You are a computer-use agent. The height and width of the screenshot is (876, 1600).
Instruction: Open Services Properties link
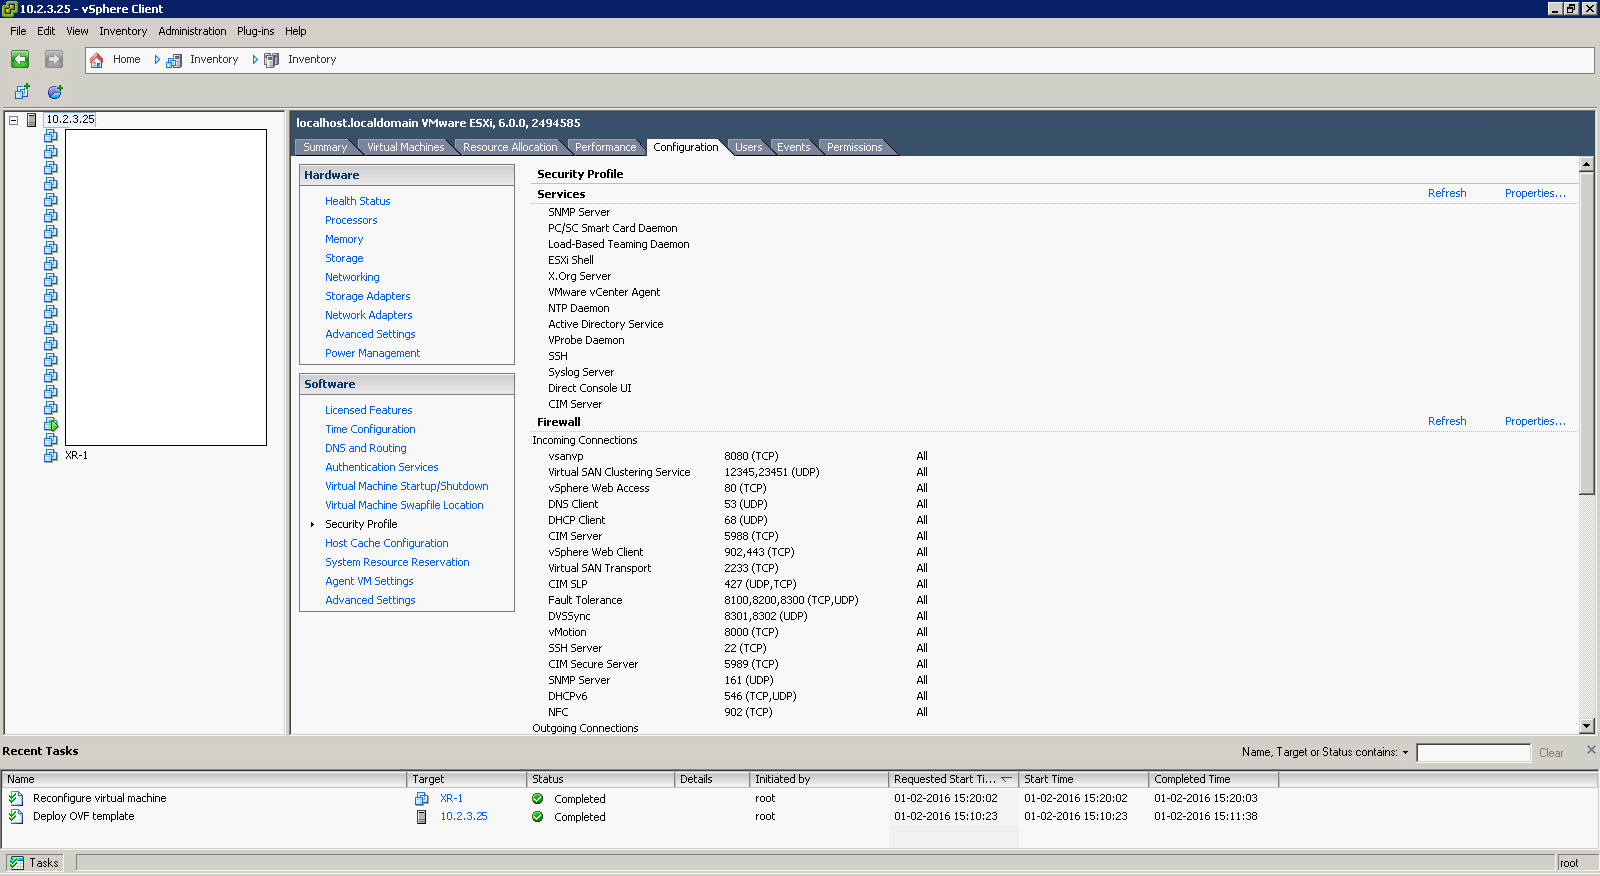(x=1535, y=194)
